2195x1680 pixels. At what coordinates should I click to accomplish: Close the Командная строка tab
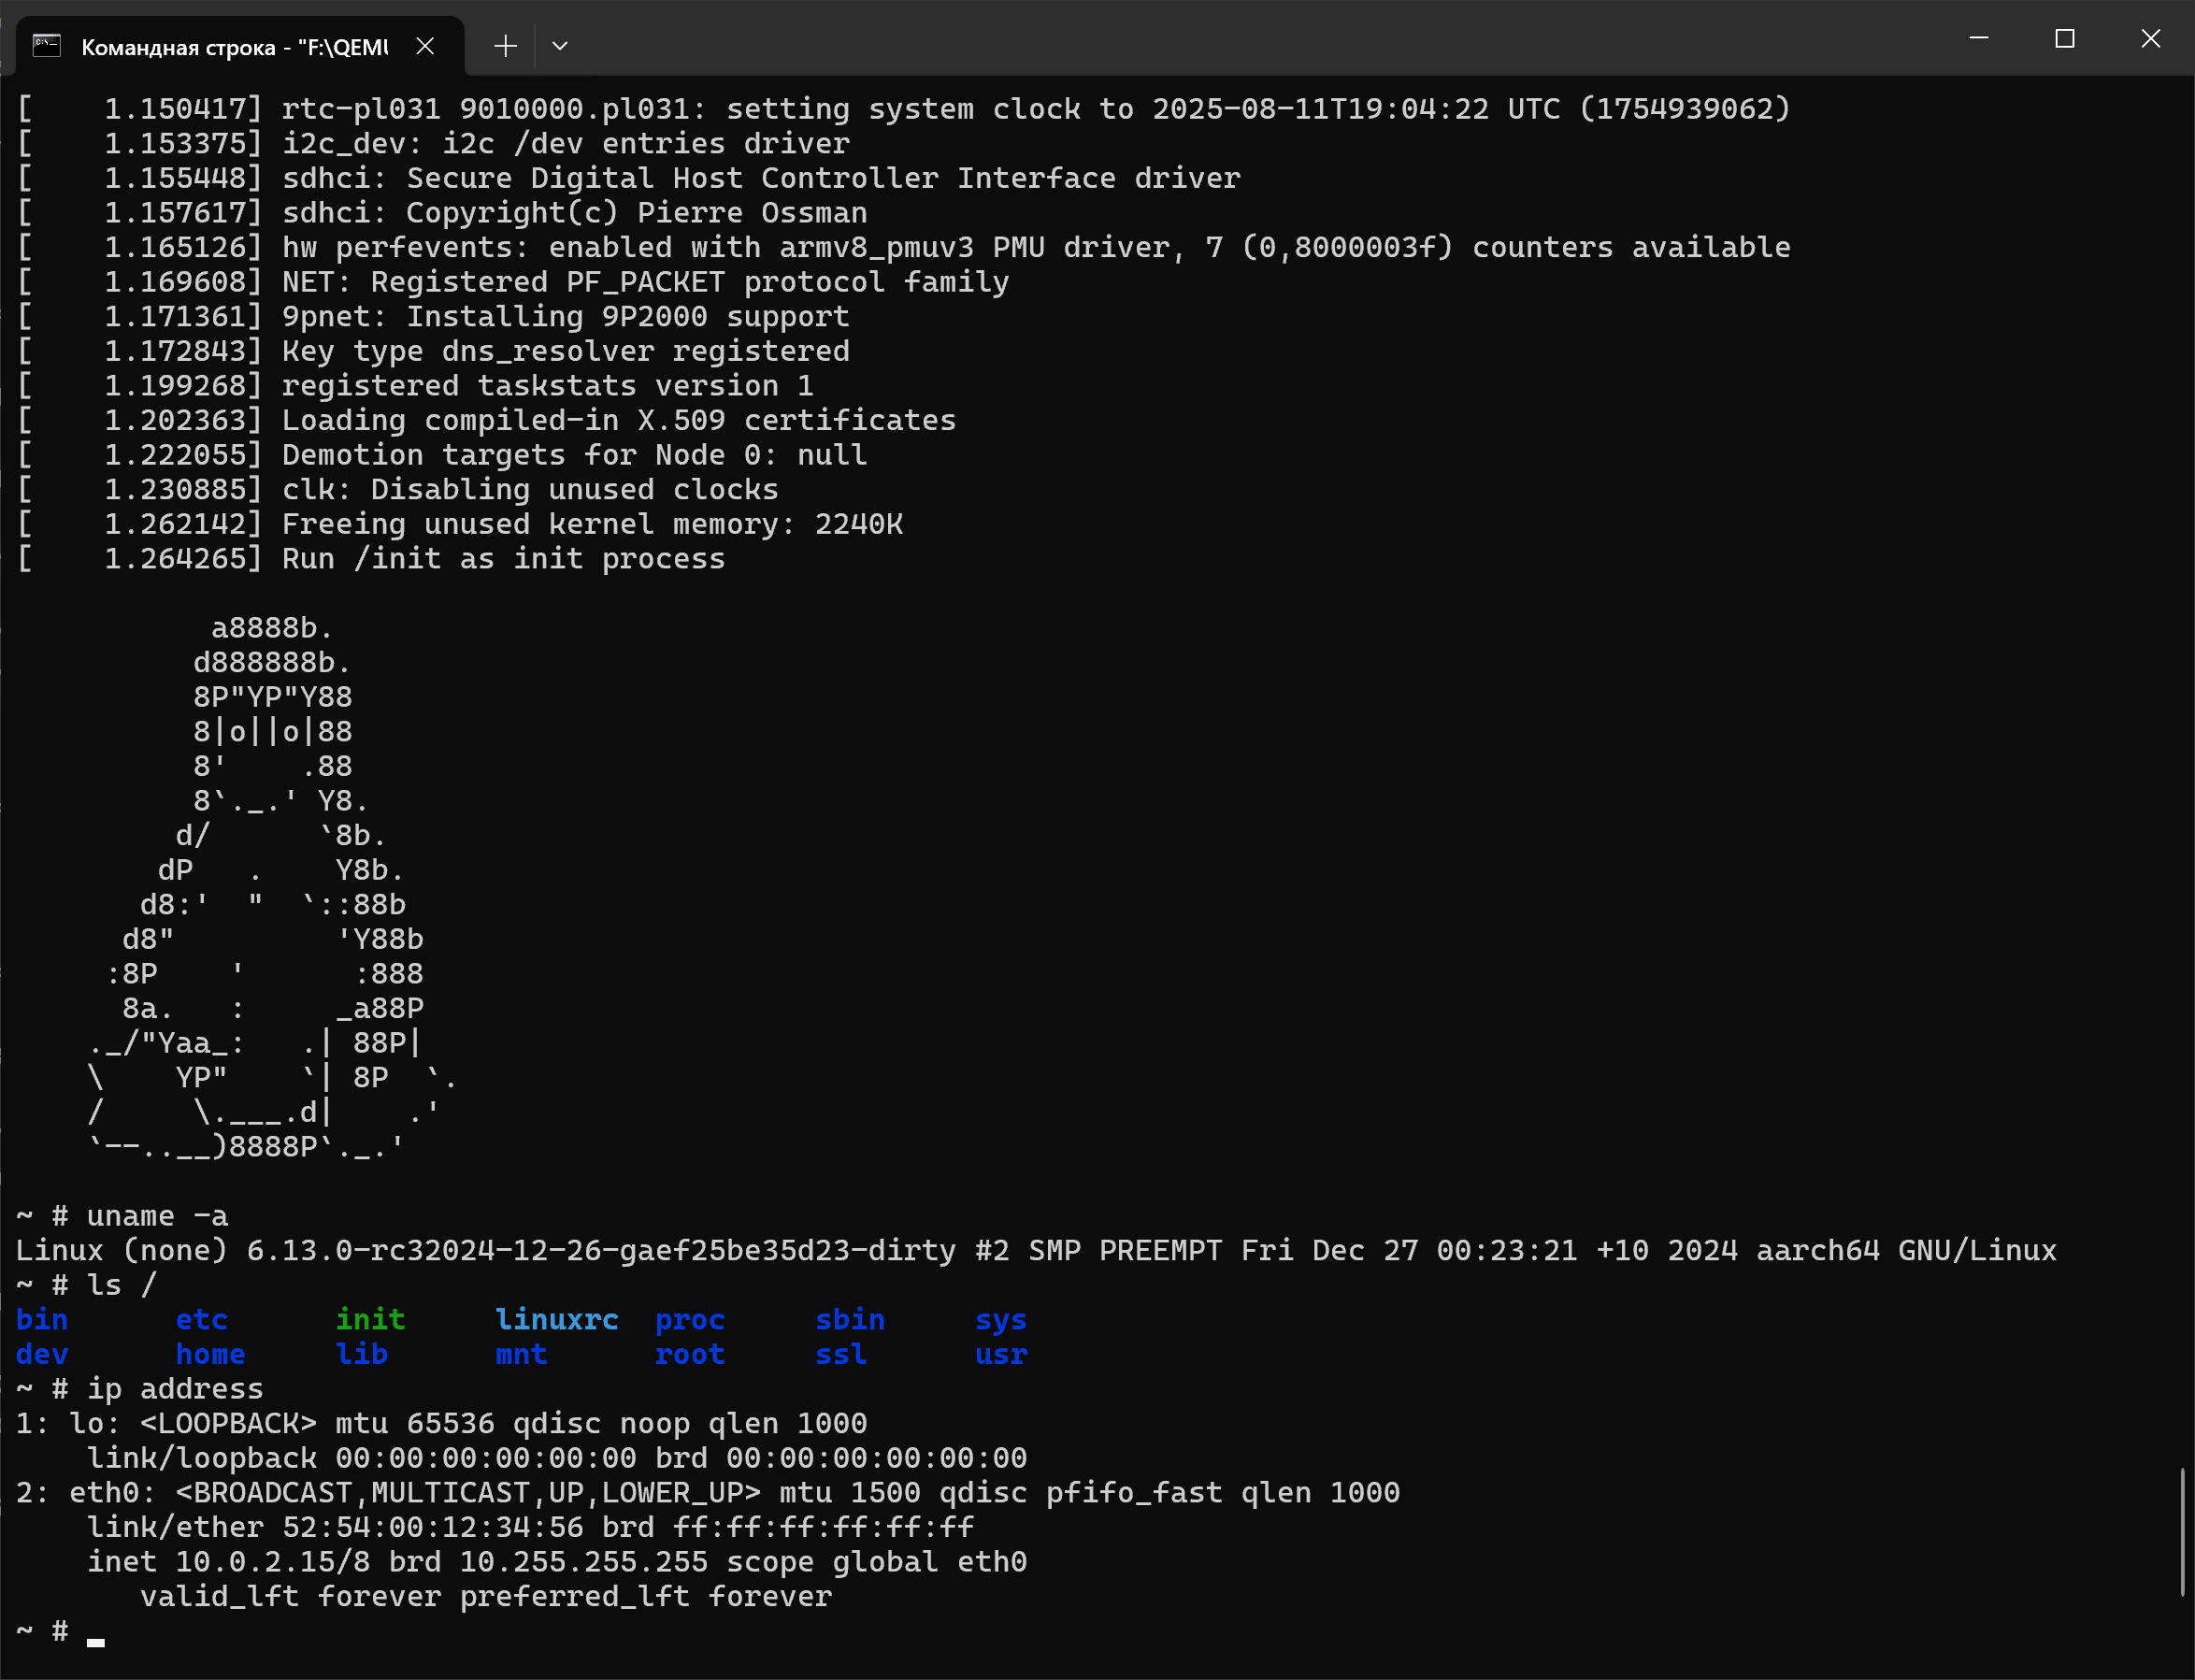point(425,46)
